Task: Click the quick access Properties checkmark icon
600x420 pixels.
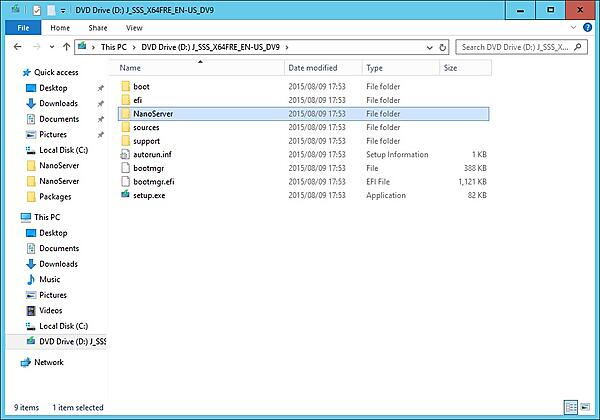Action: (37, 10)
